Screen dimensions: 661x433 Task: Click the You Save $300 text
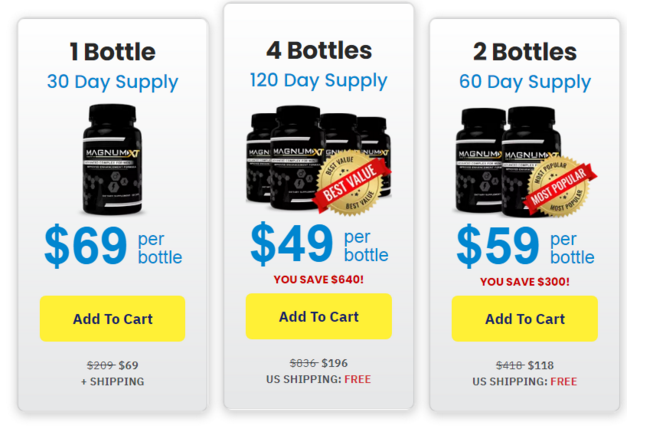tap(525, 282)
